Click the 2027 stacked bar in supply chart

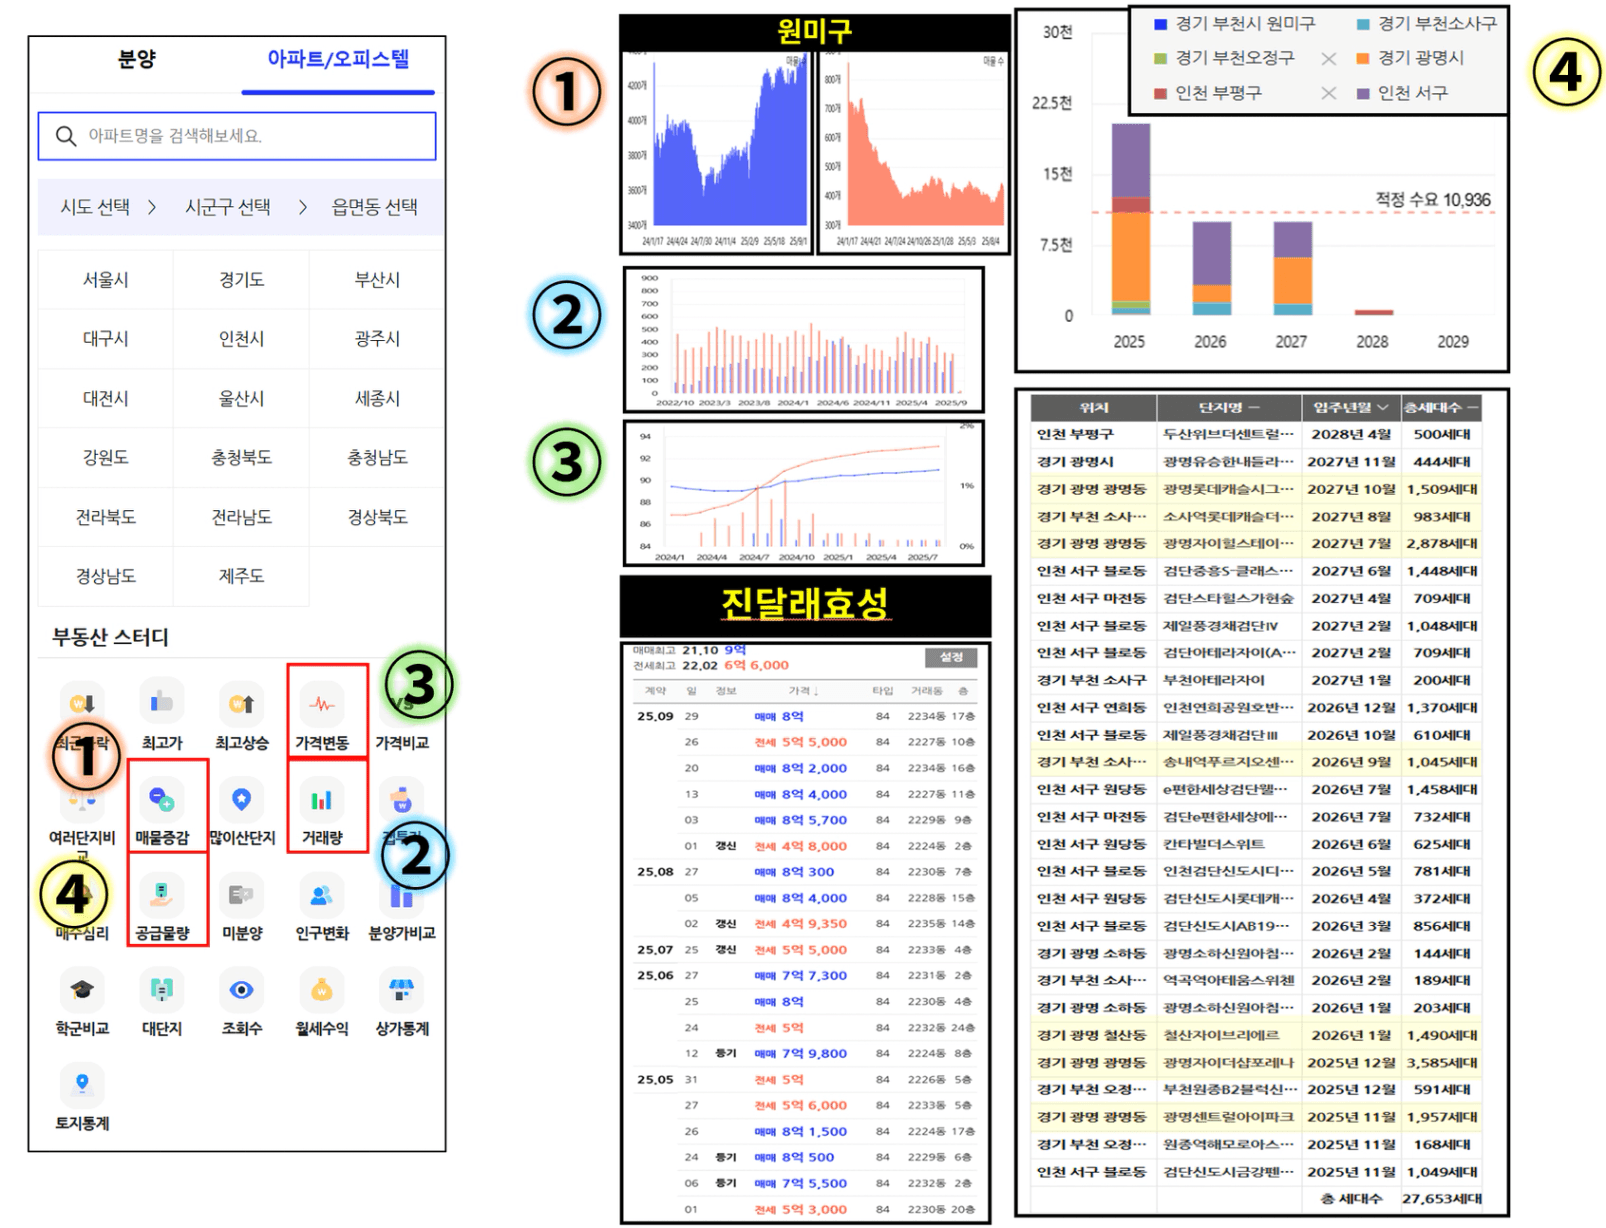click(1292, 268)
